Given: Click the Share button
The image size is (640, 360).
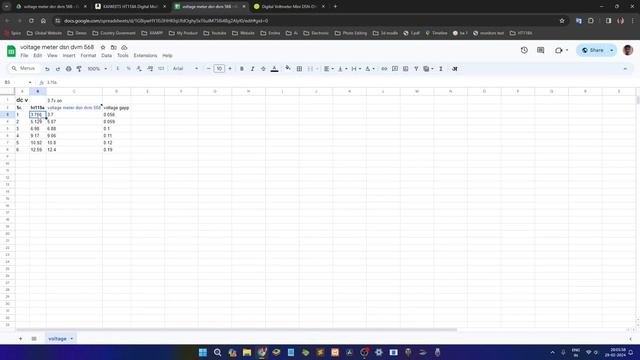Looking at the screenshot, I should pyautogui.click(x=593, y=50).
